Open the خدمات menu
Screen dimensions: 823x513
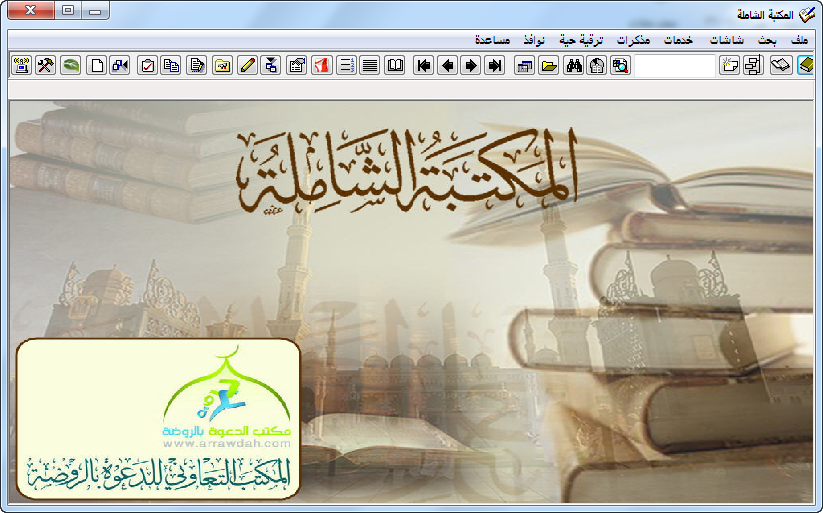click(x=679, y=40)
